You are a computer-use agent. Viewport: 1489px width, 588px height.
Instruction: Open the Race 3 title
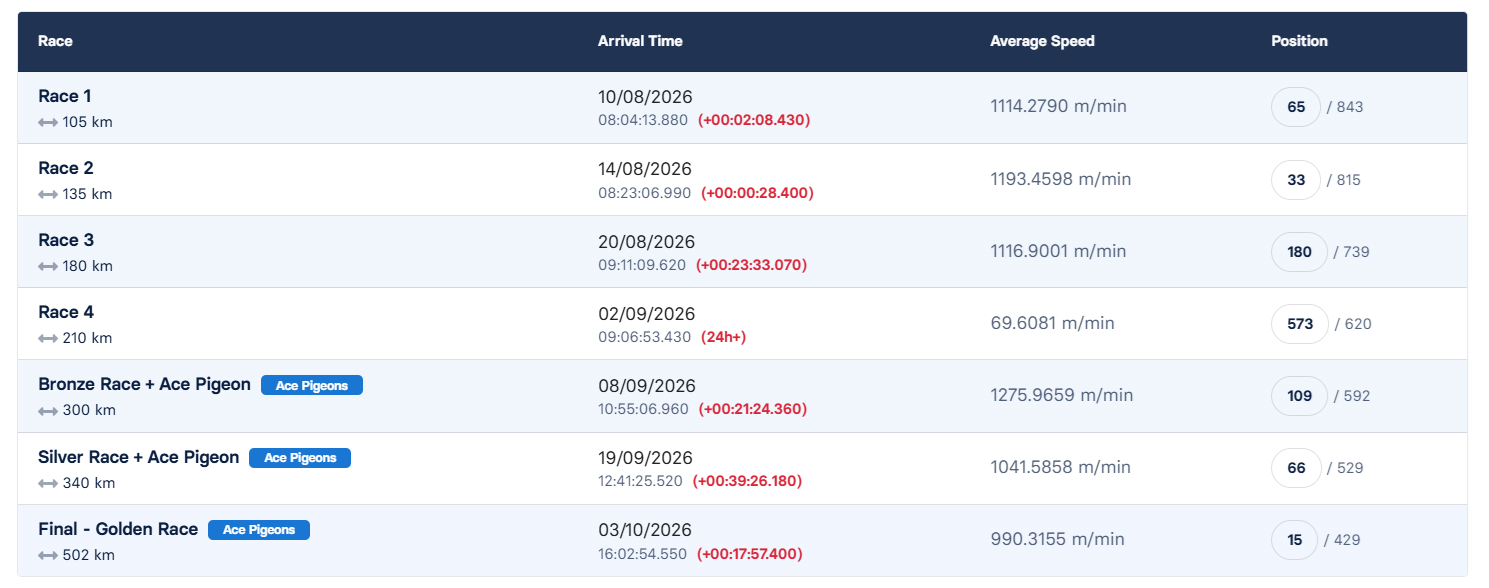point(66,240)
